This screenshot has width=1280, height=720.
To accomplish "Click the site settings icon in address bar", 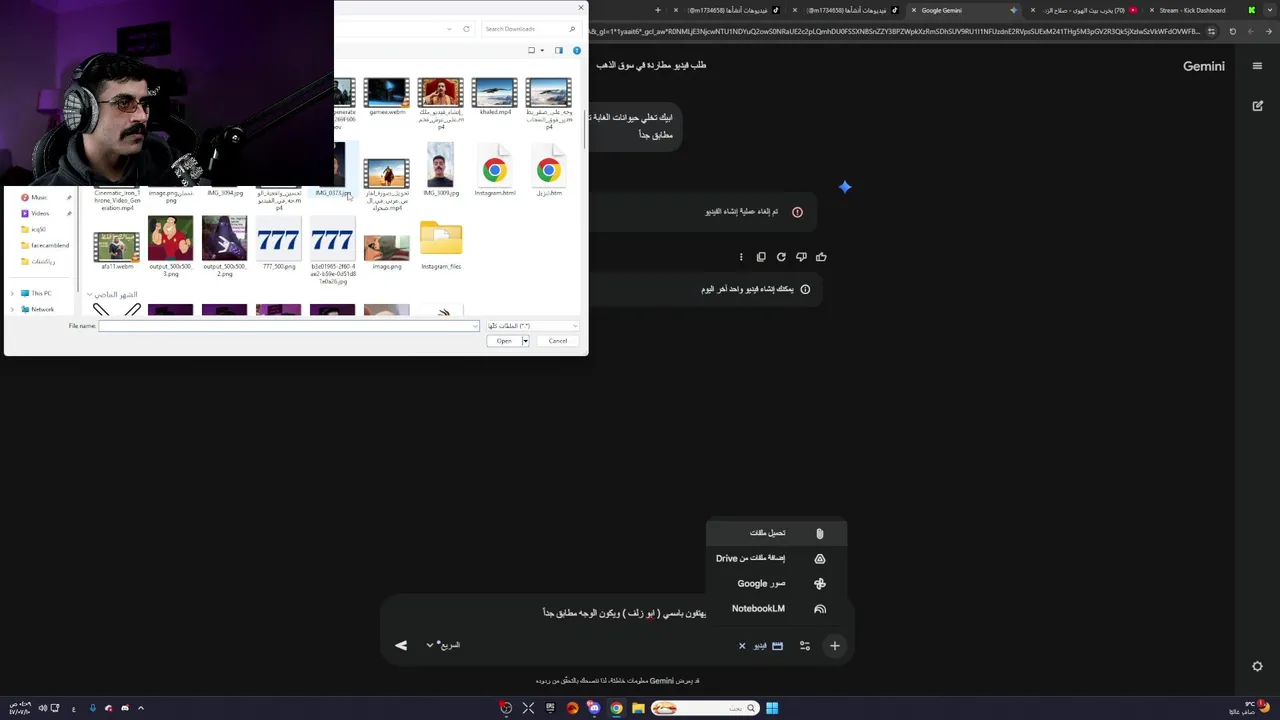I will pos(1211,31).
